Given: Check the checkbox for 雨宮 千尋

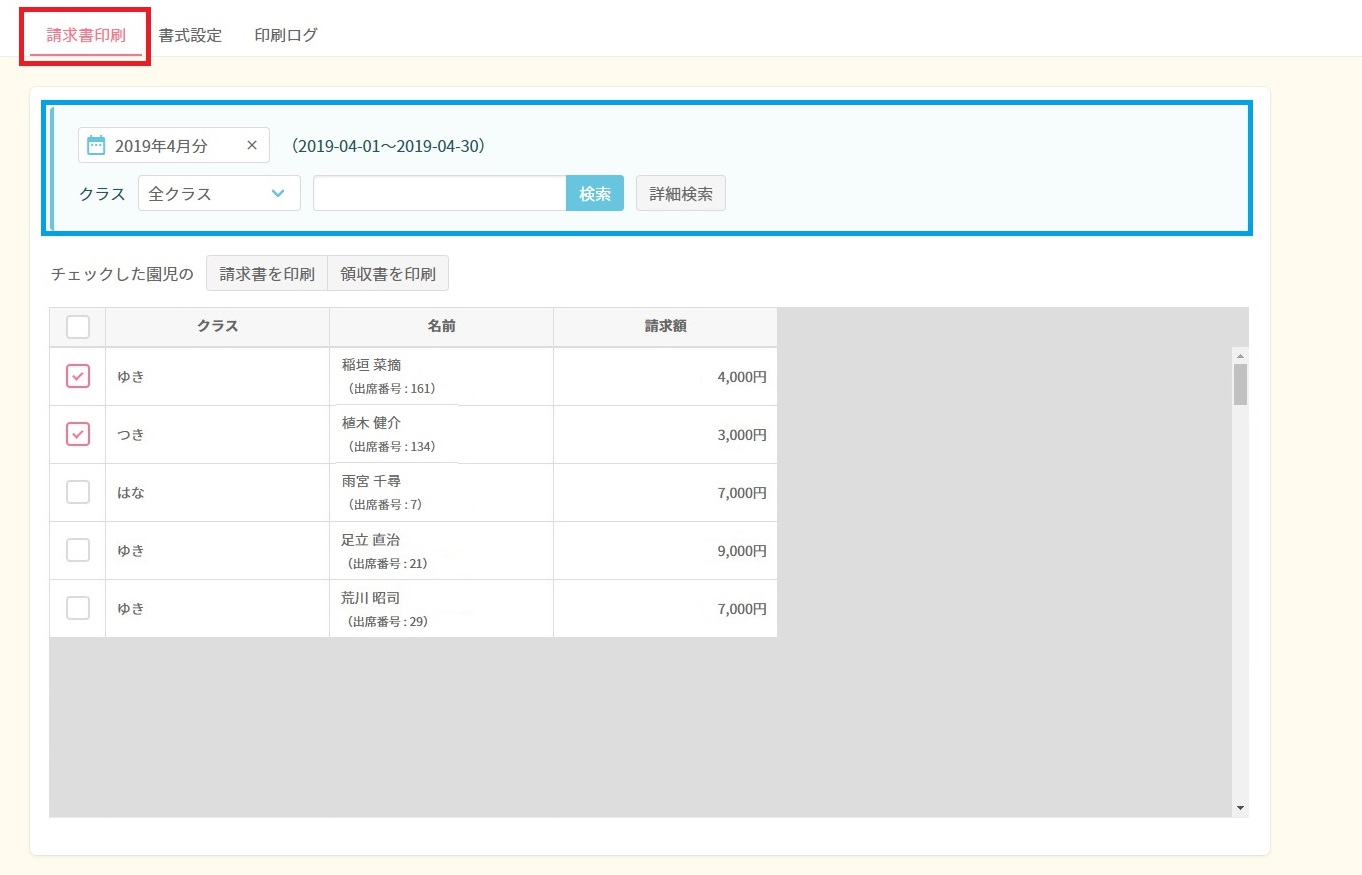Looking at the screenshot, I should pos(78,492).
